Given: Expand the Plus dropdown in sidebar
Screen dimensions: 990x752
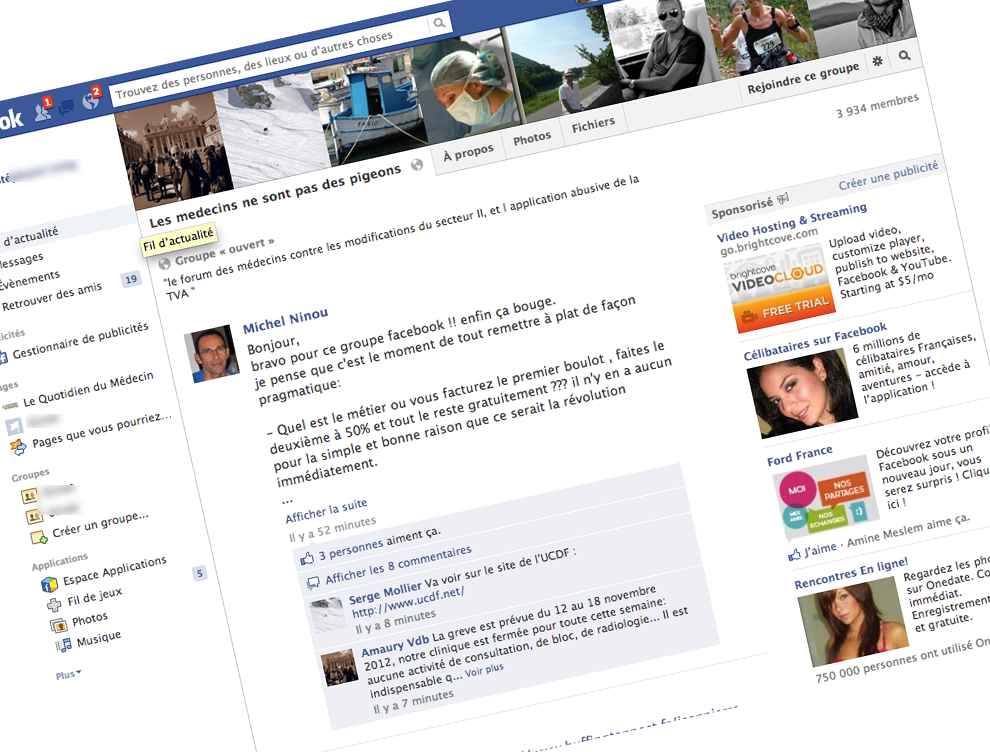Looking at the screenshot, I should tap(68, 675).
